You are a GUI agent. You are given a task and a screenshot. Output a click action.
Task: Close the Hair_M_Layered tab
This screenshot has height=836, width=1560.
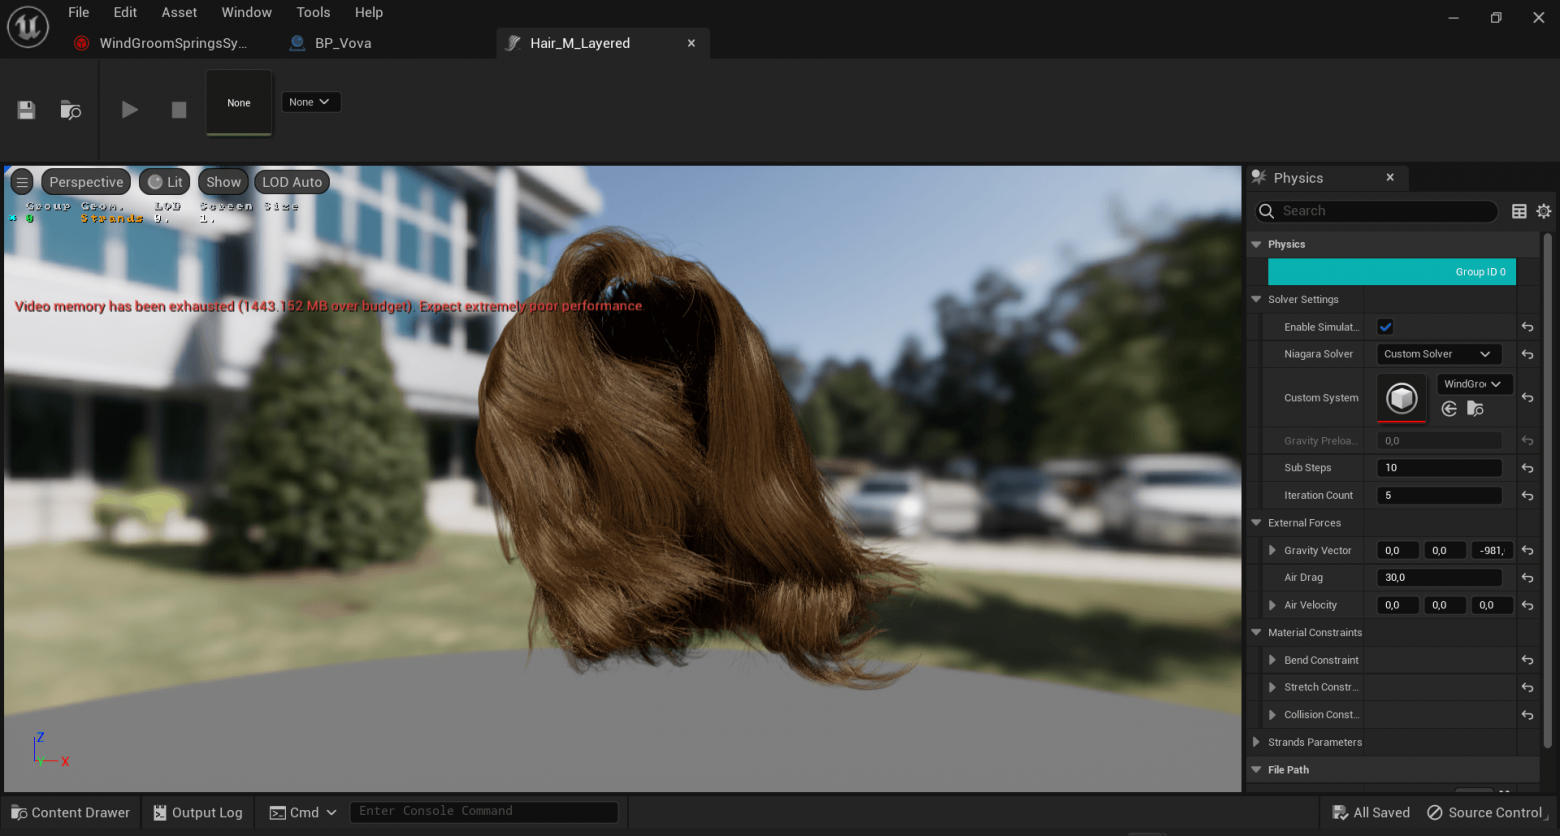click(x=691, y=43)
